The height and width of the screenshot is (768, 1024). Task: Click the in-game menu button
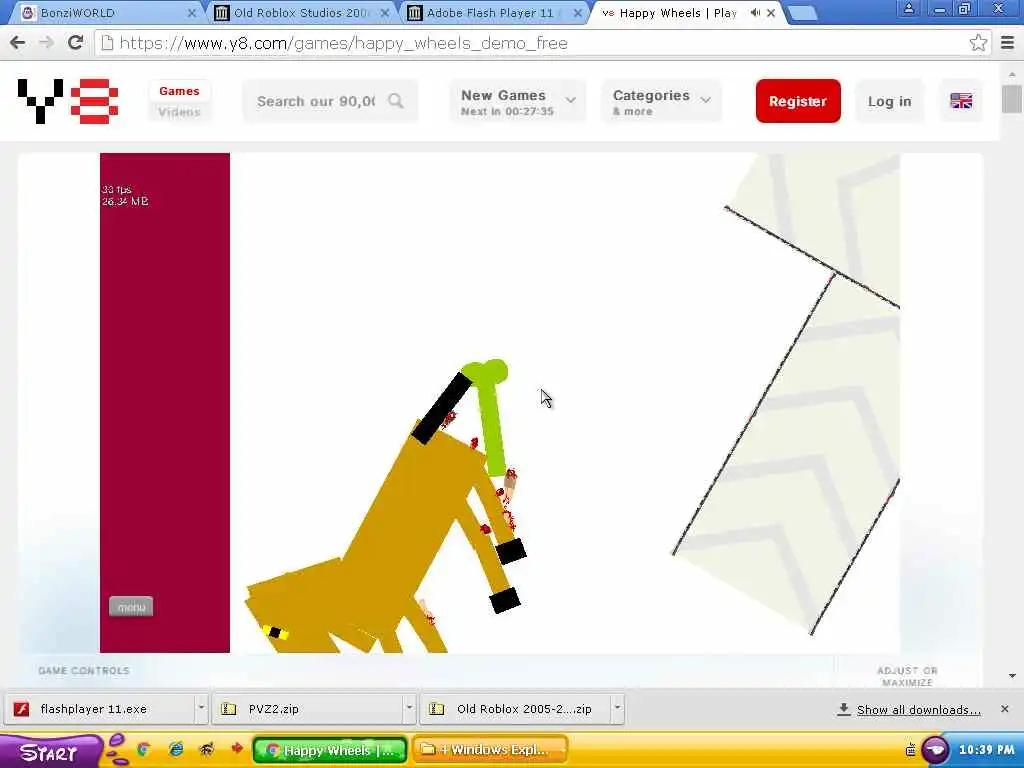(131, 607)
